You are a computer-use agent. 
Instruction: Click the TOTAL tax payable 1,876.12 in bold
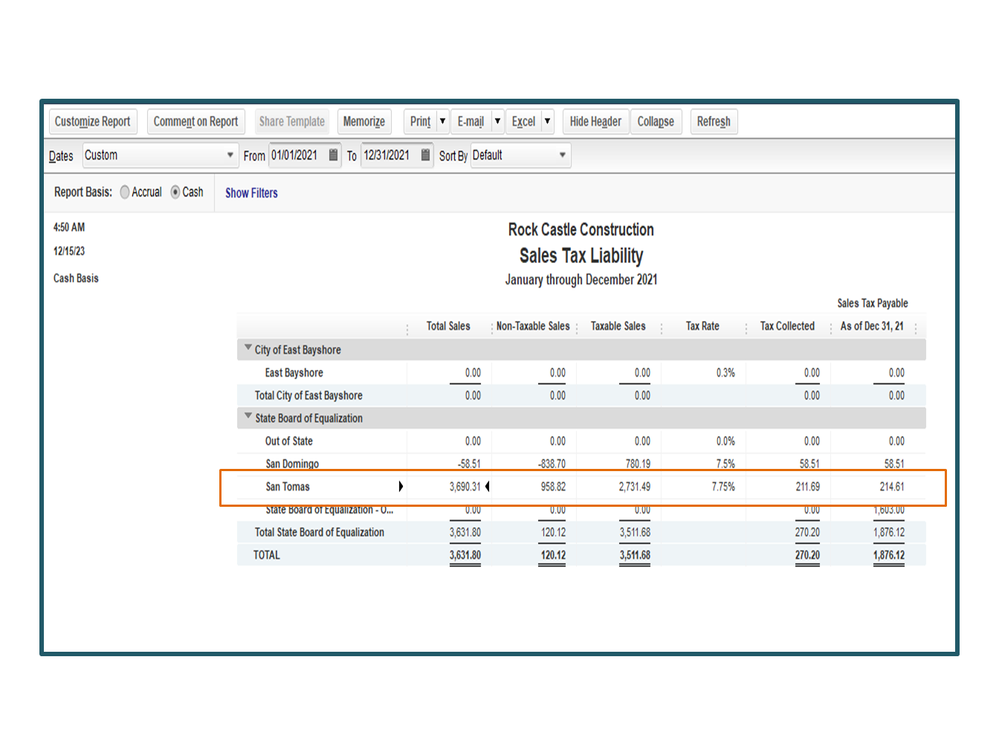pyautogui.click(x=889, y=555)
